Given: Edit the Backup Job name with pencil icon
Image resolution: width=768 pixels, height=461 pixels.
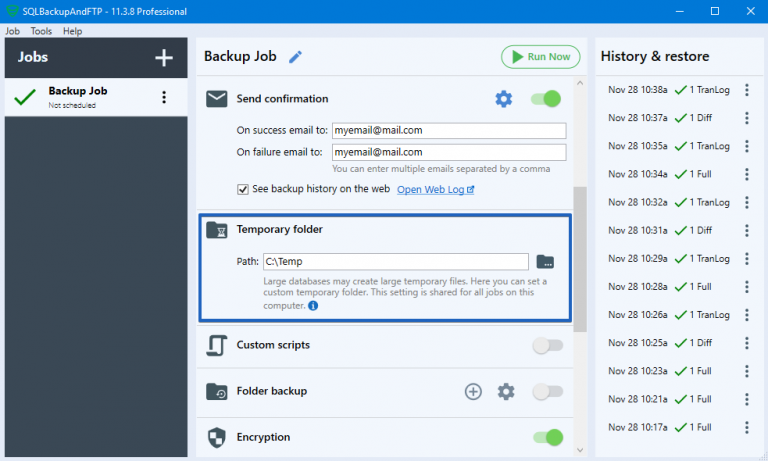Looking at the screenshot, I should [295, 57].
